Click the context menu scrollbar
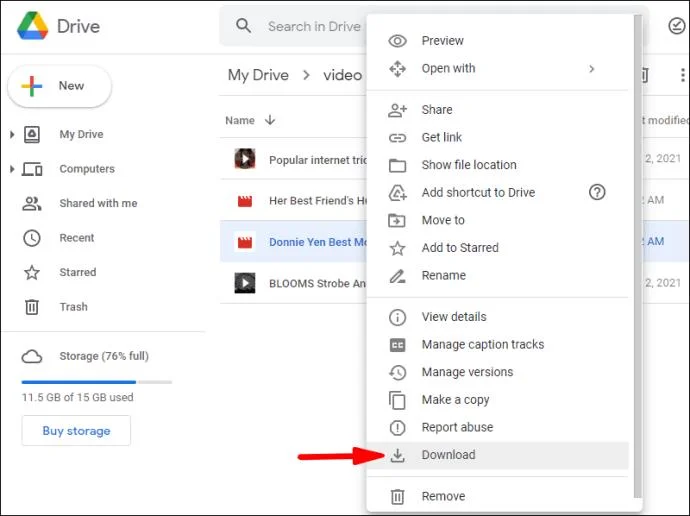 coord(638,256)
